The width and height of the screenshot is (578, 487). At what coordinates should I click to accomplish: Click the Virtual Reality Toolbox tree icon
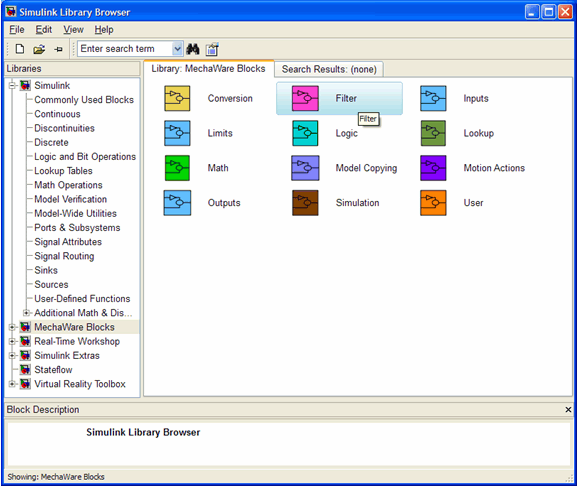pos(25,384)
